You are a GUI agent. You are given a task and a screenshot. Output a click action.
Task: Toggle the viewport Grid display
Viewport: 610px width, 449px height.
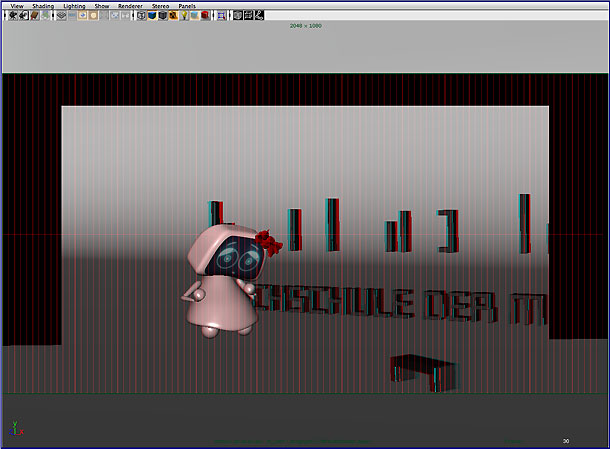pos(61,16)
